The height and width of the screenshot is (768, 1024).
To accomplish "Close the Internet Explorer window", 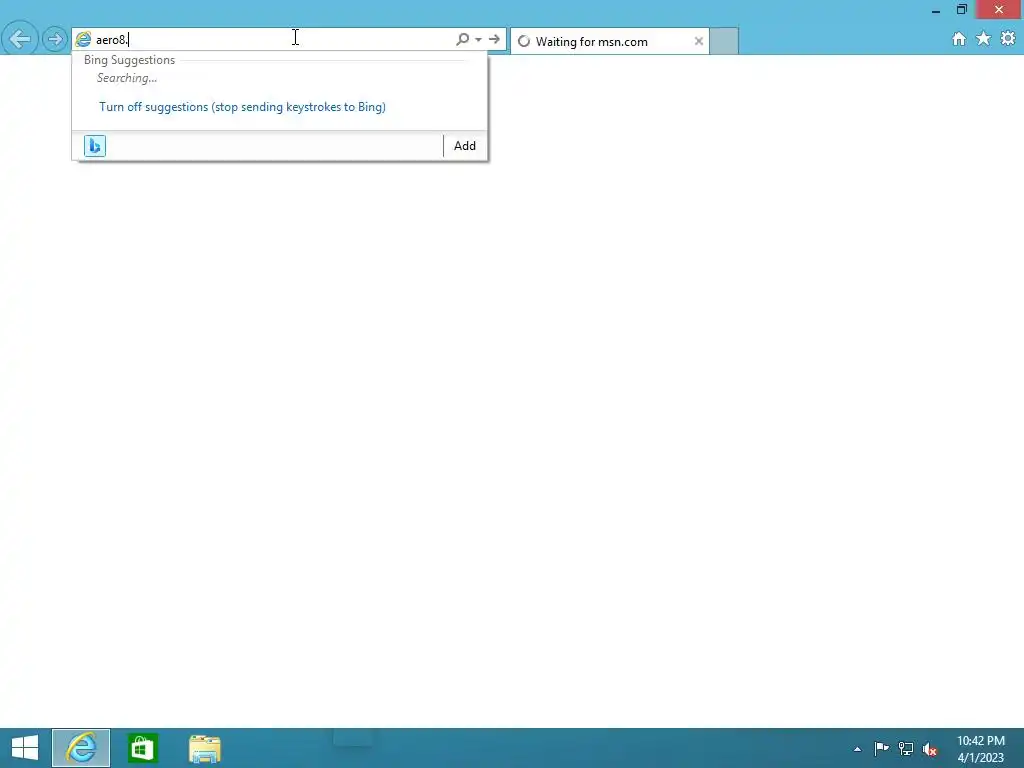I will click(999, 9).
